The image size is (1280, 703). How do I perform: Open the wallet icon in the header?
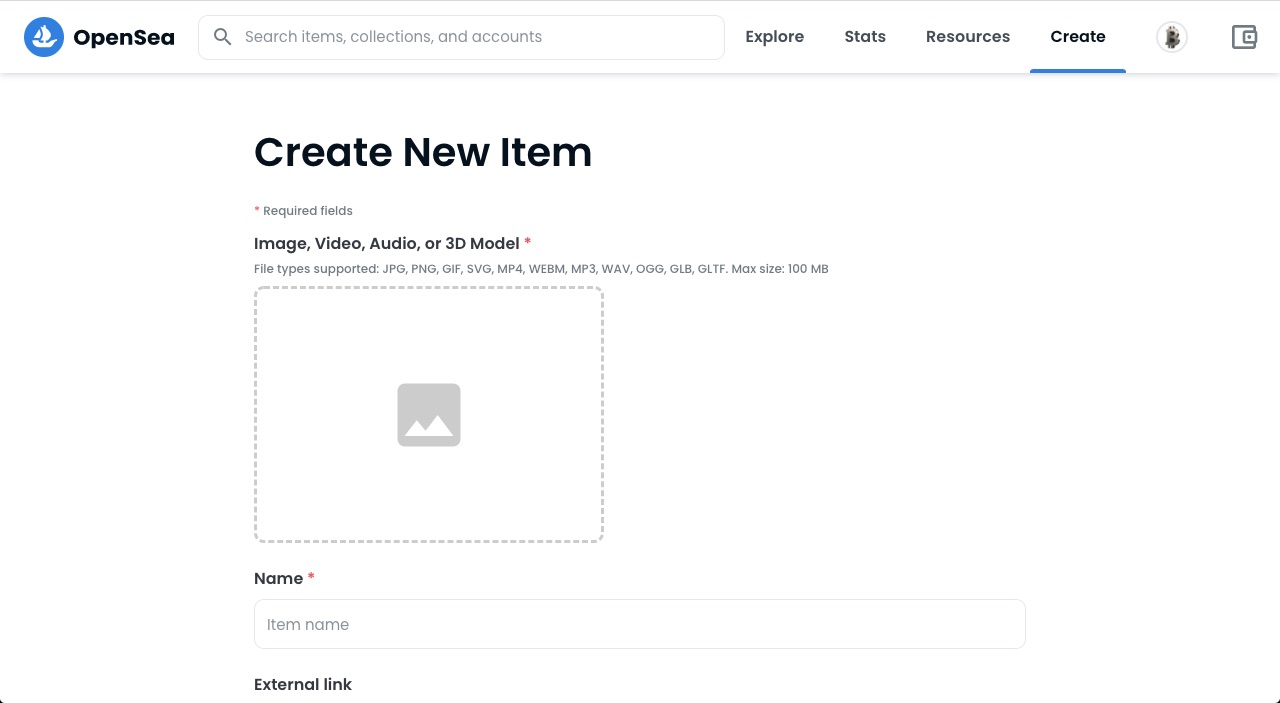[x=1244, y=37]
